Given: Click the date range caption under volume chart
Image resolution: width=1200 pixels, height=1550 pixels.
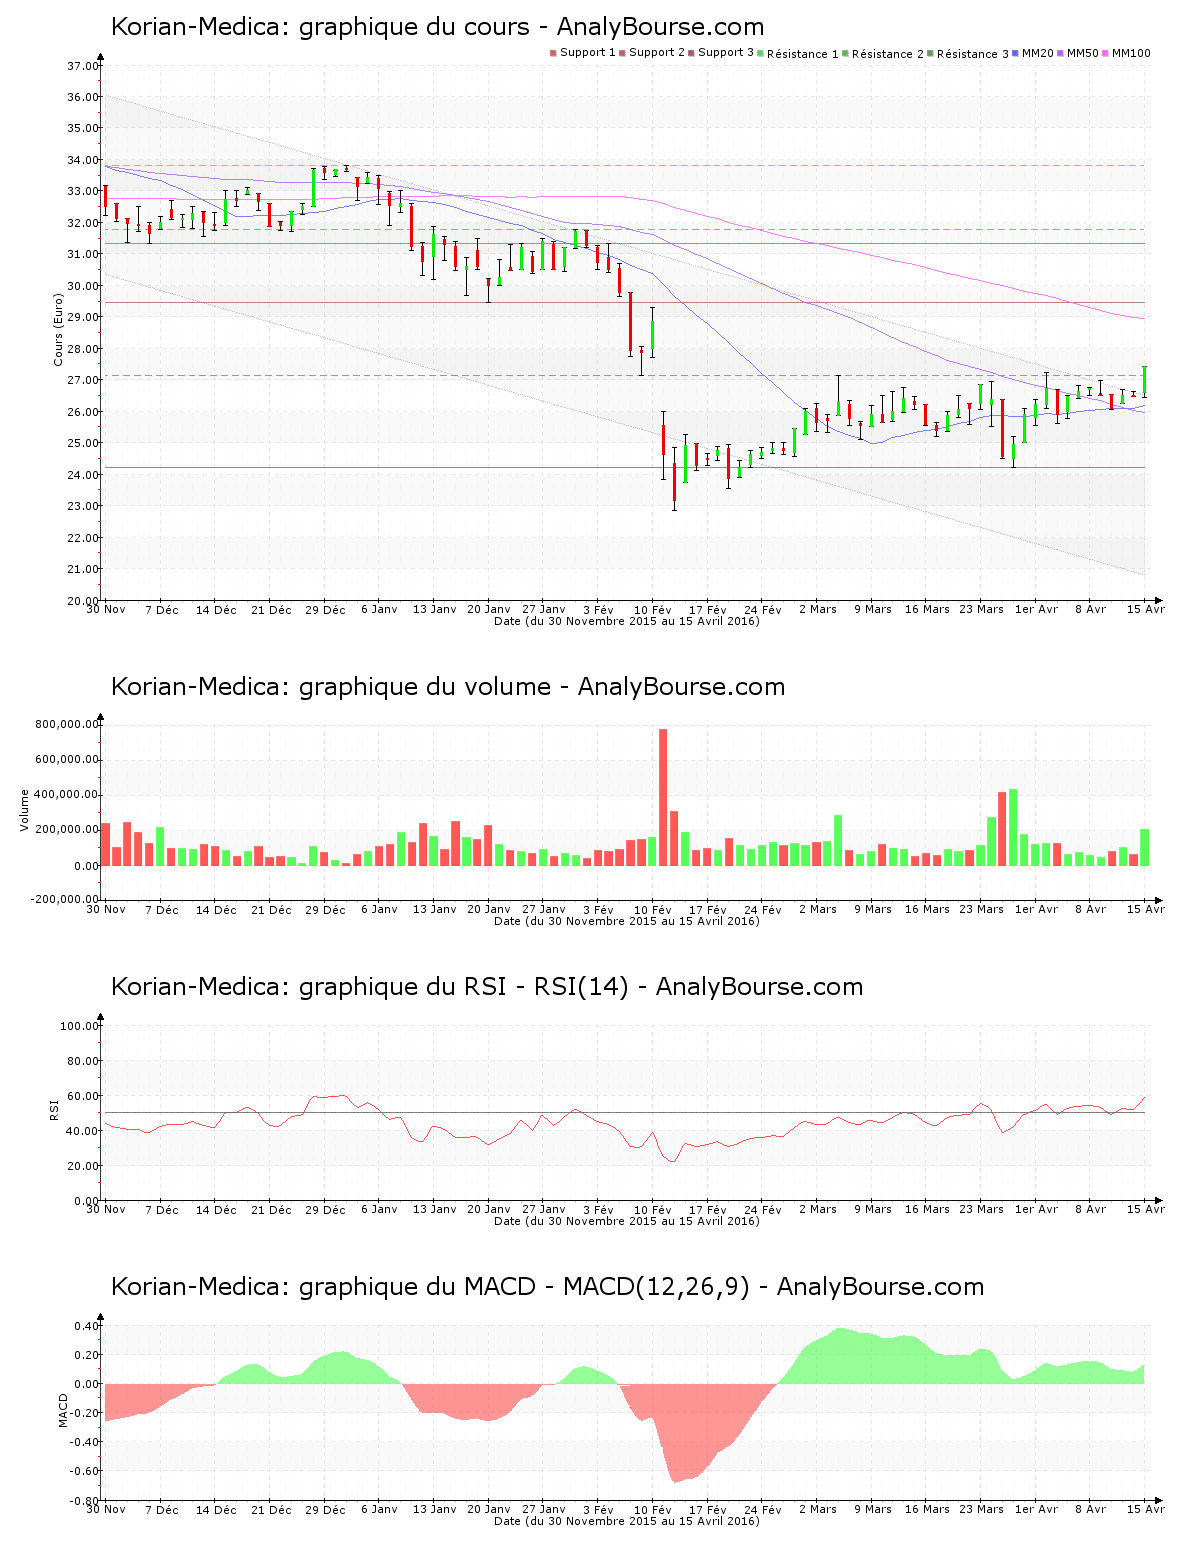Looking at the screenshot, I should click(x=627, y=922).
